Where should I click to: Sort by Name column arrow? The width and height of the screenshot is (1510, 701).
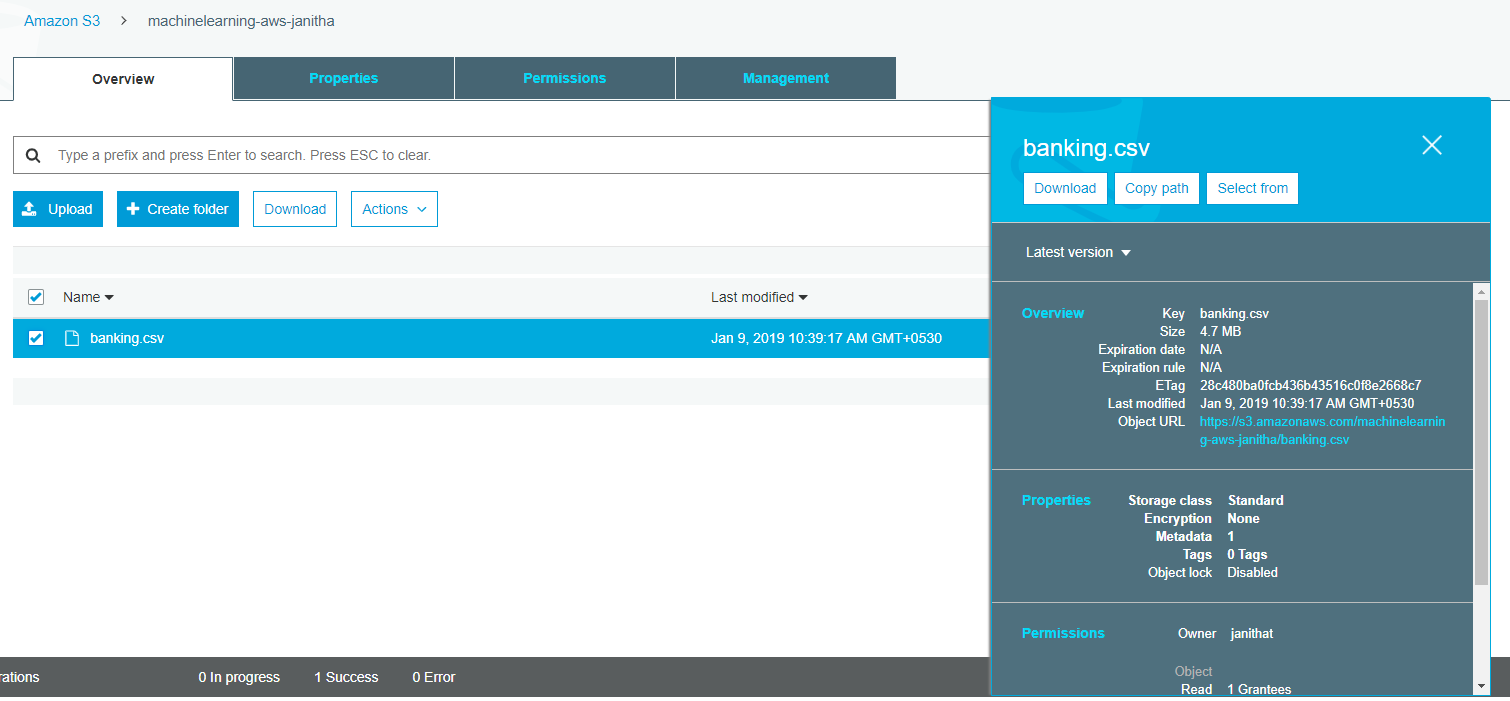(109, 298)
